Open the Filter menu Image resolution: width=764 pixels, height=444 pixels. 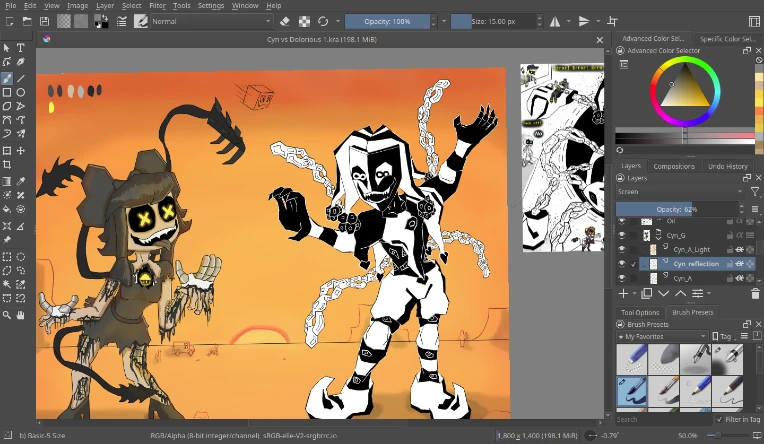pos(157,6)
